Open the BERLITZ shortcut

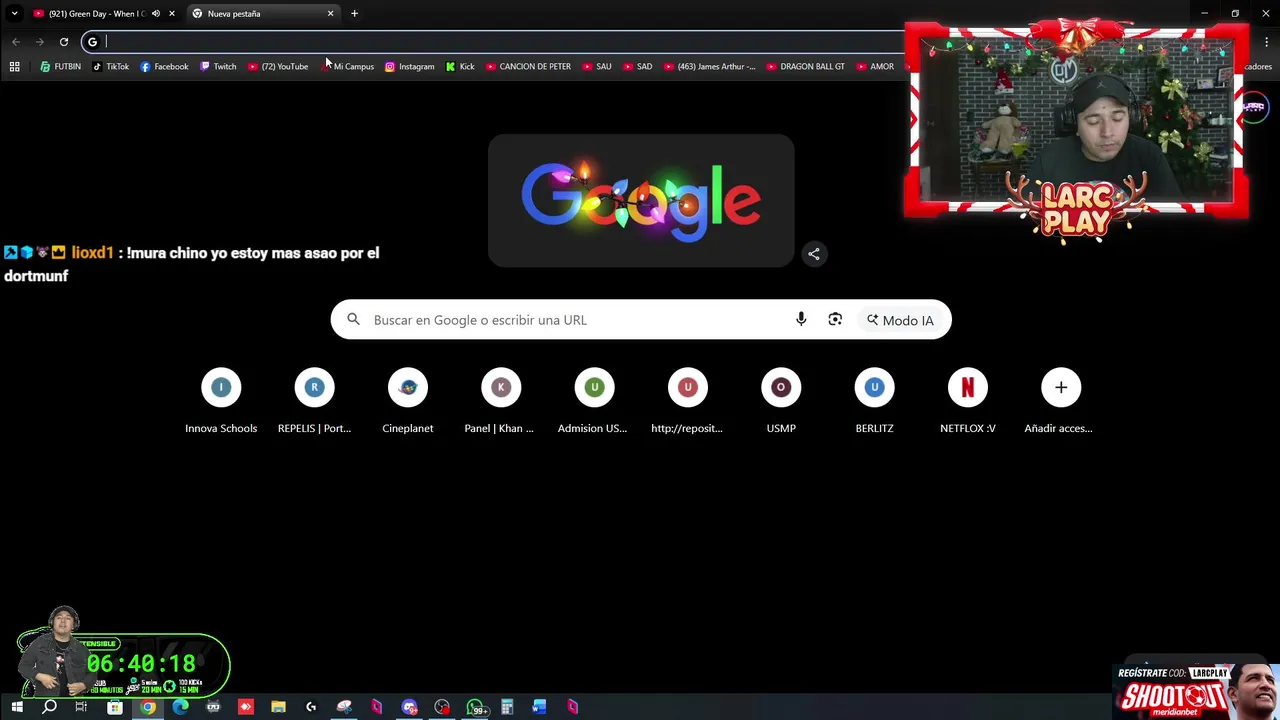[874, 401]
